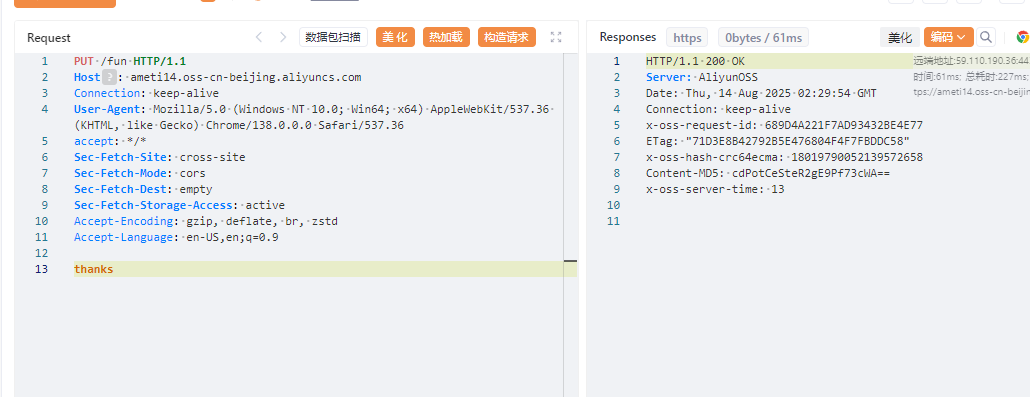This screenshot has width=1030, height=397.
Task: Expand the Request panel to fullscreen
Action: pyautogui.click(x=556, y=37)
